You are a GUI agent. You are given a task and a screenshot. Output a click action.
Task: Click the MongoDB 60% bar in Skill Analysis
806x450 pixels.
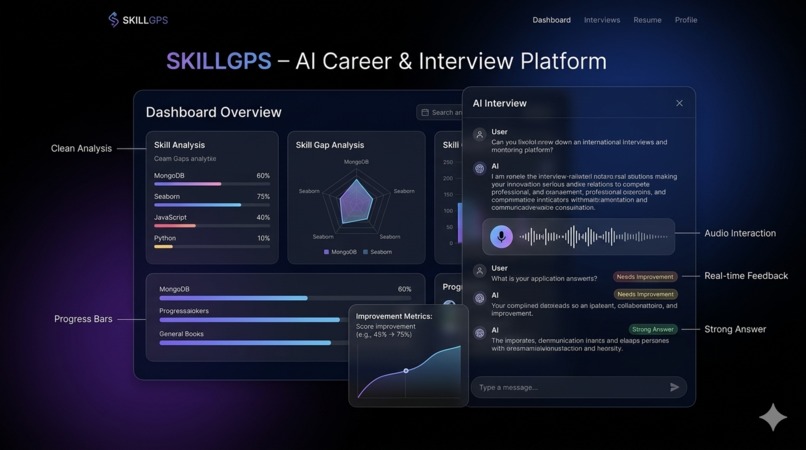[x=212, y=184]
